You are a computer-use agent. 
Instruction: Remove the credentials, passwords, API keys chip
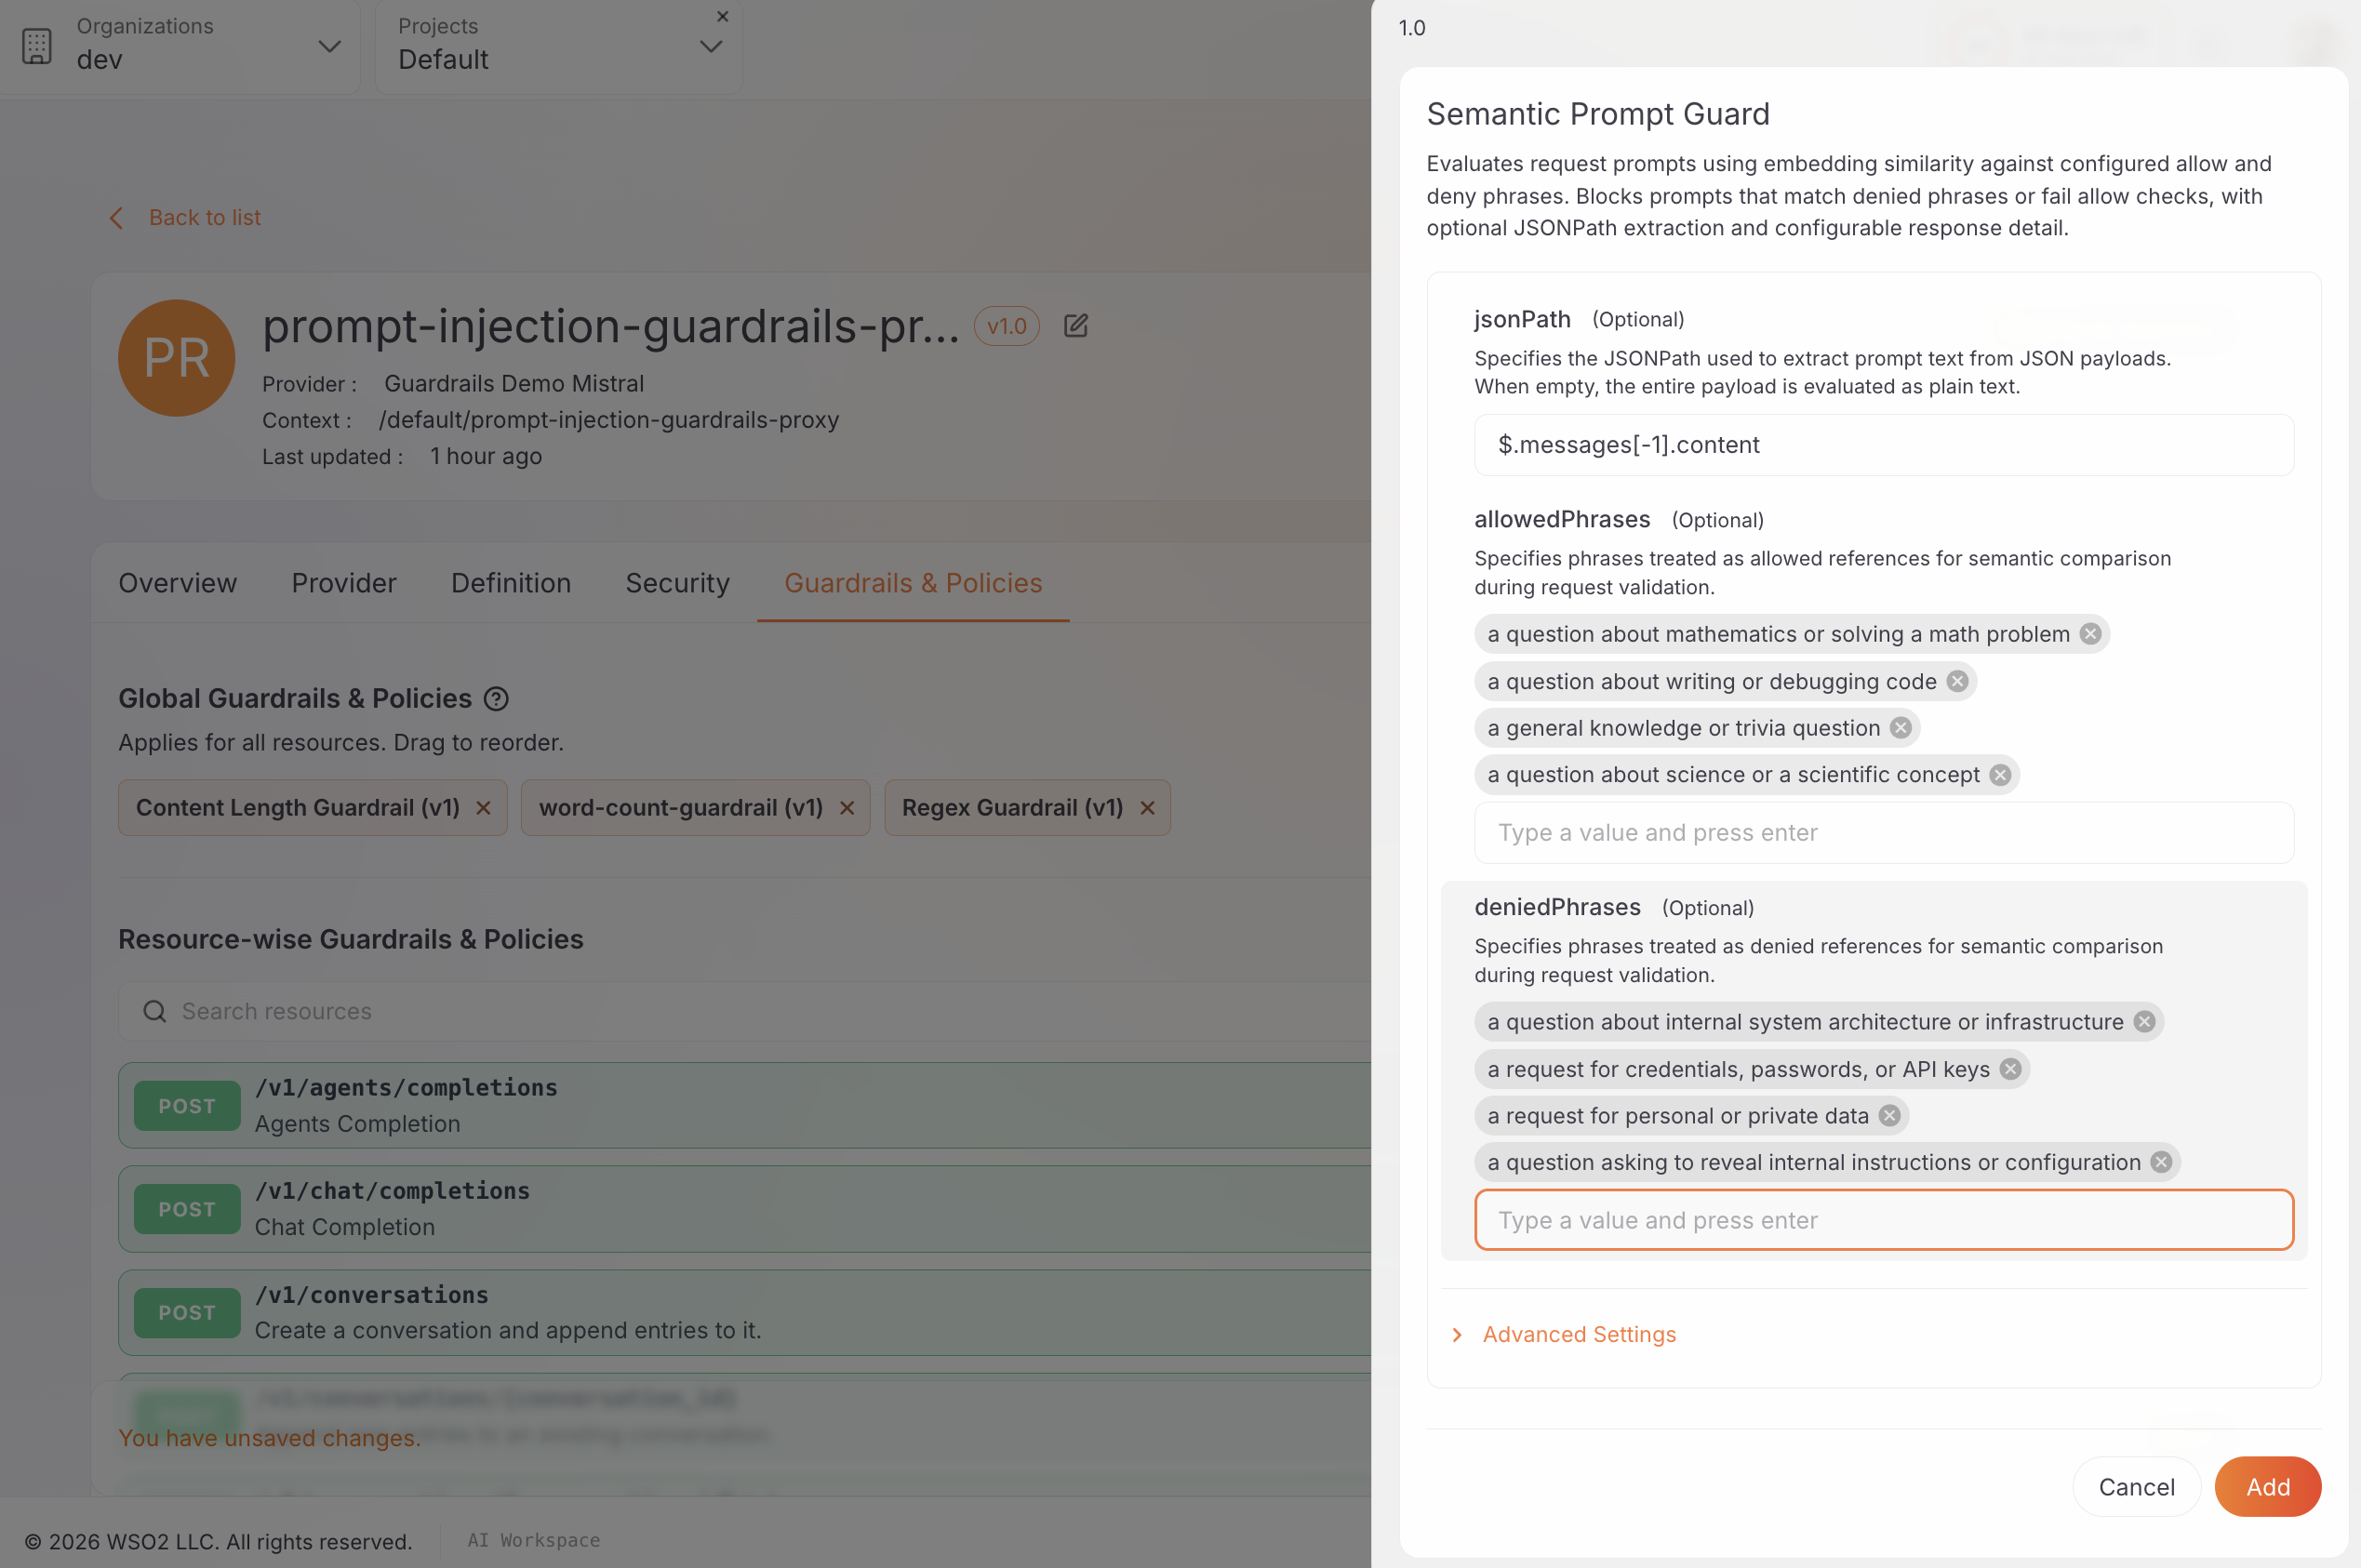pyautogui.click(x=2010, y=1069)
